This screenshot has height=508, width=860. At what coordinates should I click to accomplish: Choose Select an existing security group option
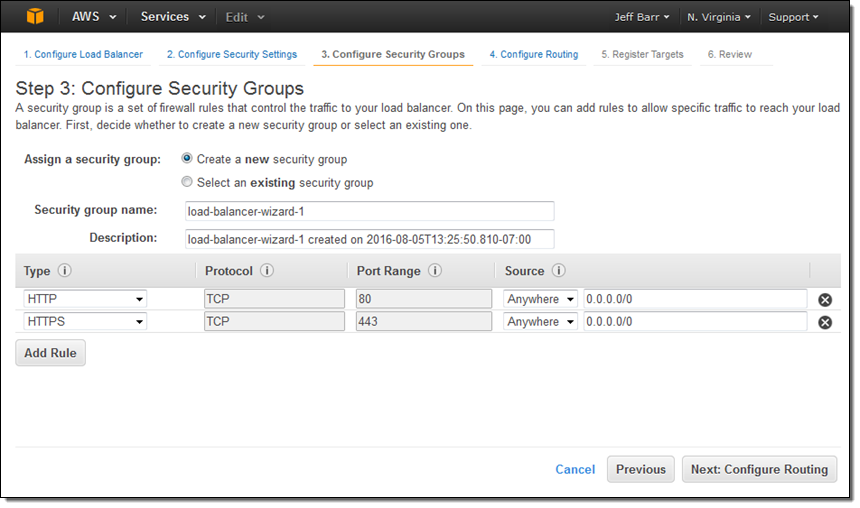click(x=187, y=183)
